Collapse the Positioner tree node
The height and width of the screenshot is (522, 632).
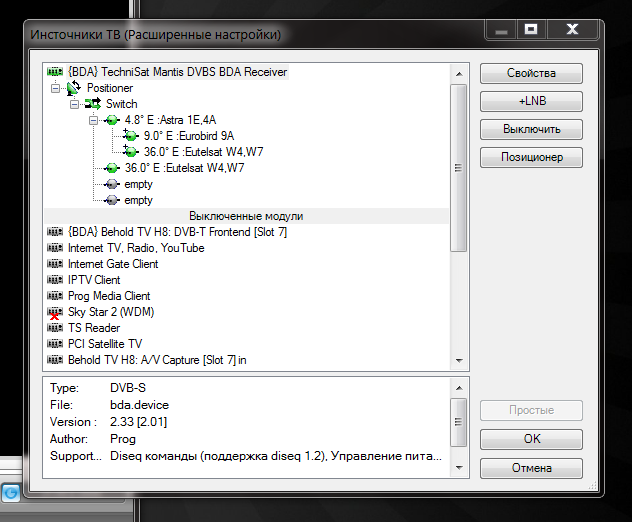(57, 88)
